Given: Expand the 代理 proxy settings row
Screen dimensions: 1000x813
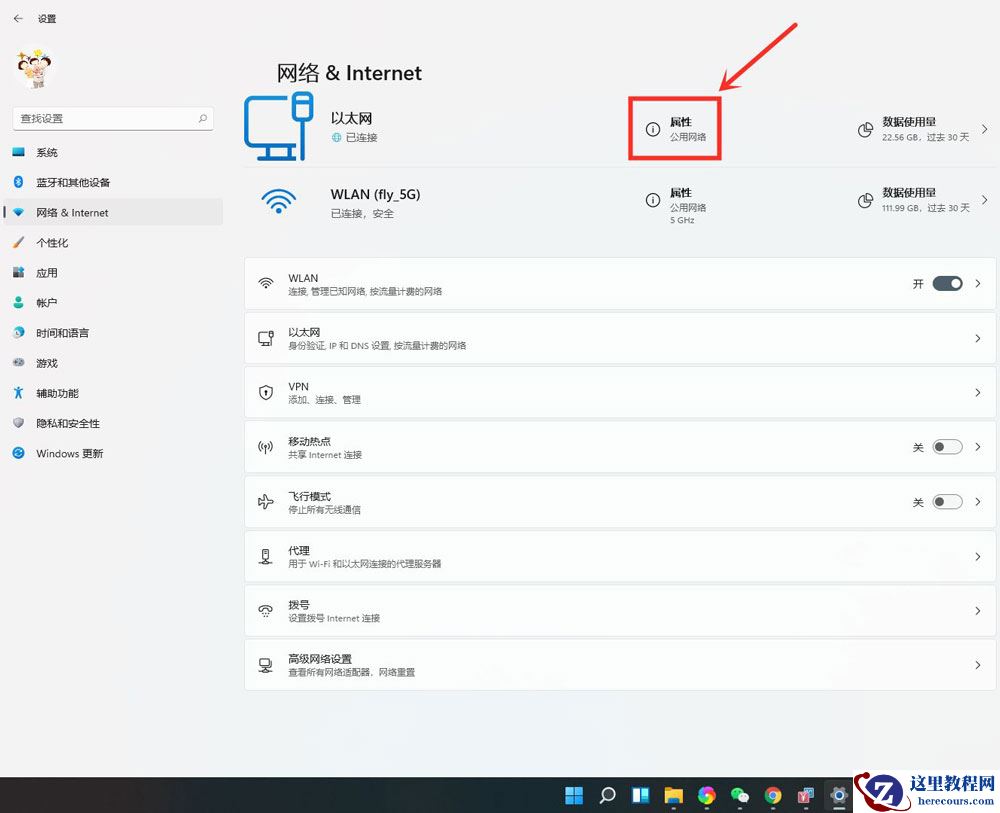Looking at the screenshot, I should tap(977, 555).
